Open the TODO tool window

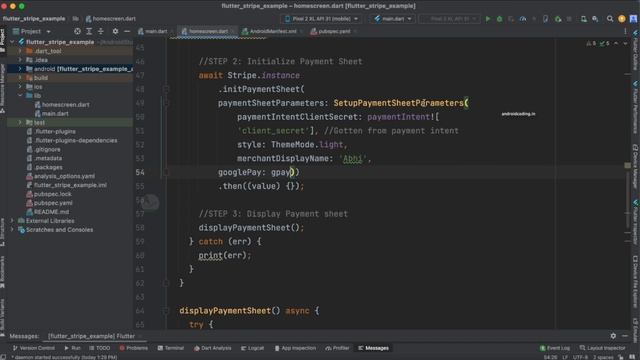point(100,348)
